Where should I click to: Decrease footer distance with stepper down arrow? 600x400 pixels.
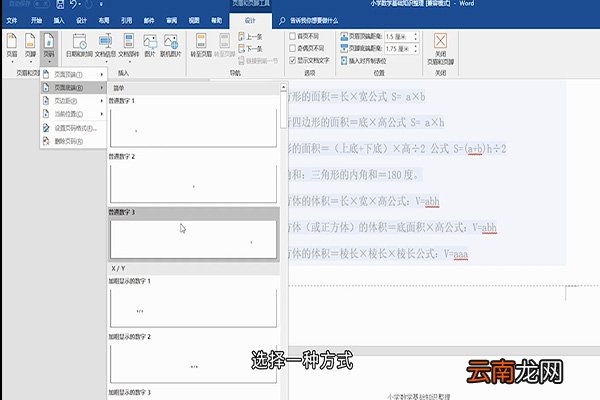pos(416,51)
